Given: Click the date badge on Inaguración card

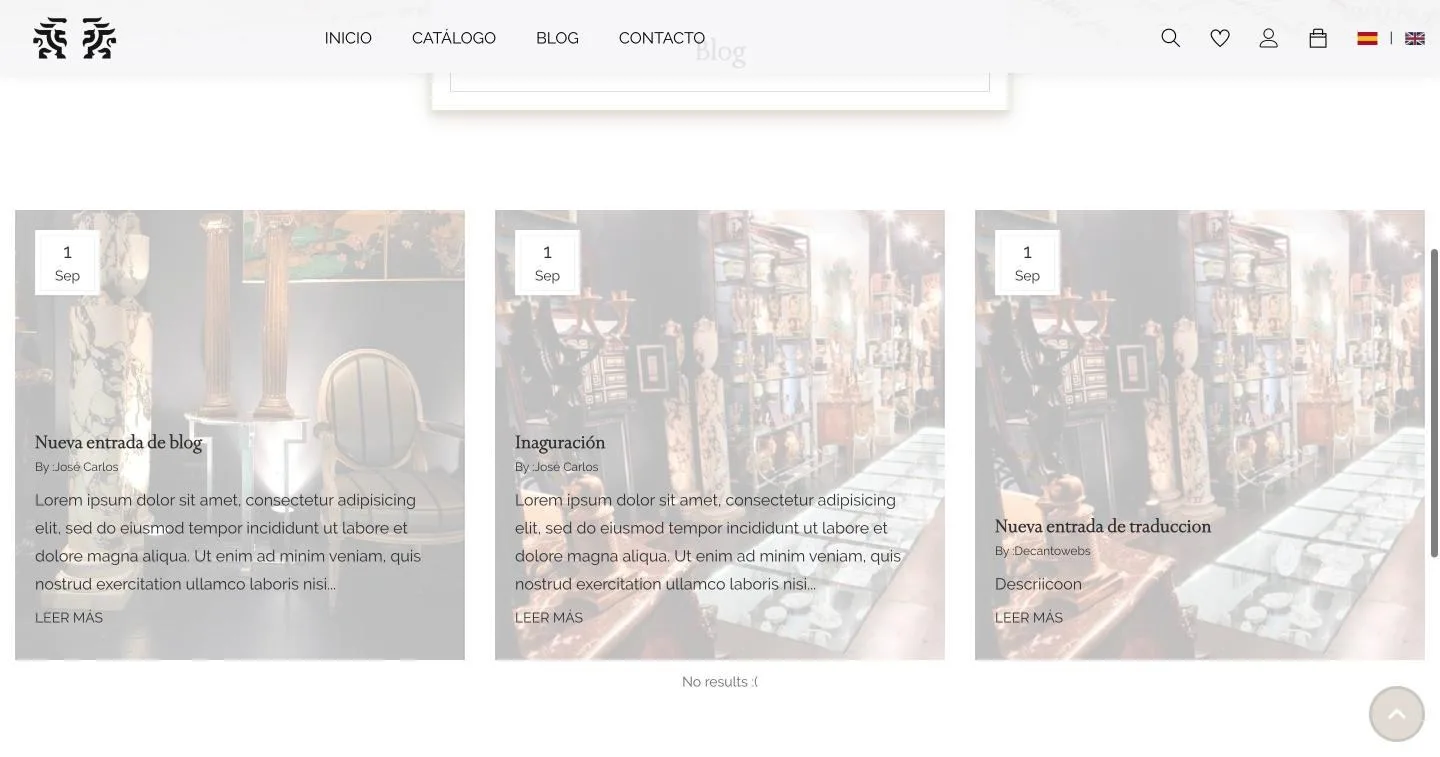Looking at the screenshot, I should click(x=547, y=263).
